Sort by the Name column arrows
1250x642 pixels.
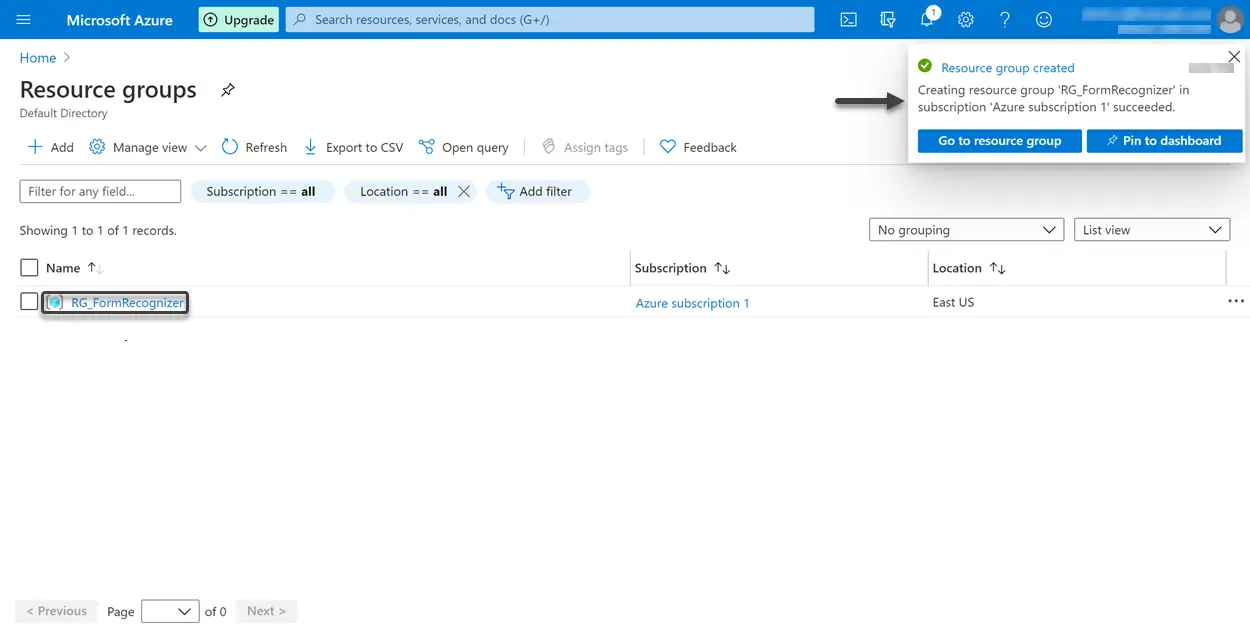[95, 268]
